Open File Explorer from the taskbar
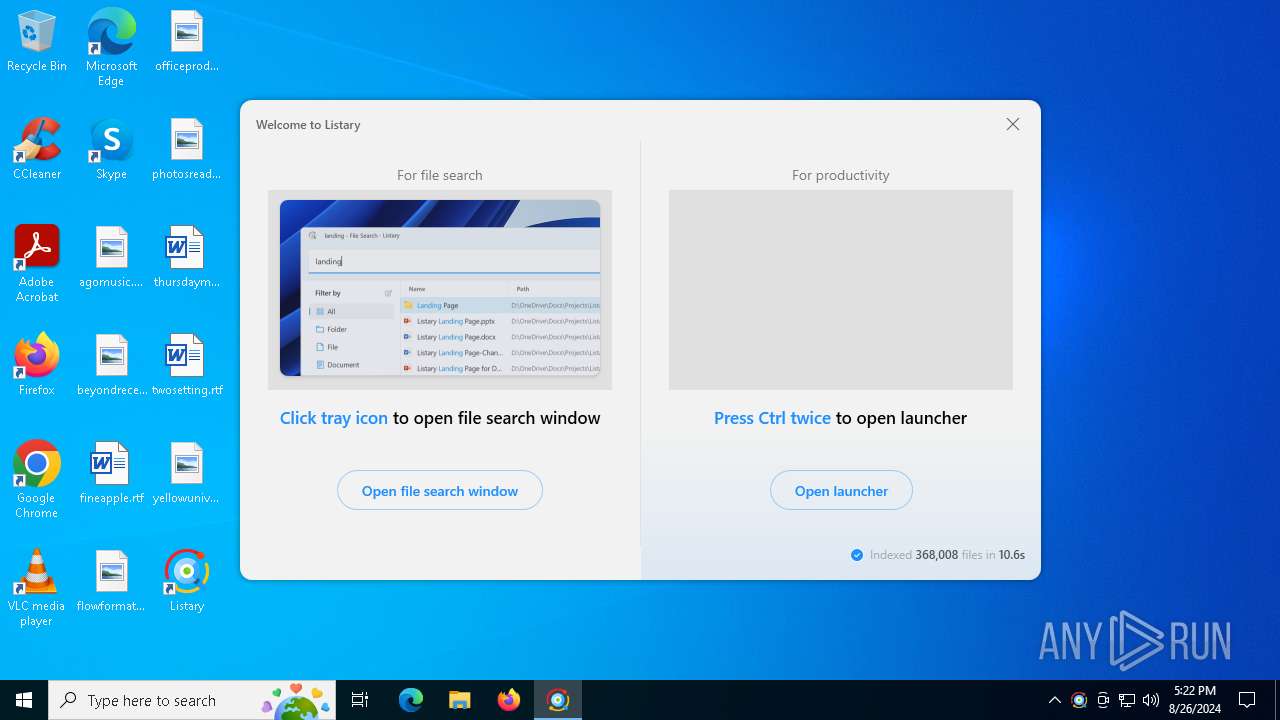 (x=460, y=700)
